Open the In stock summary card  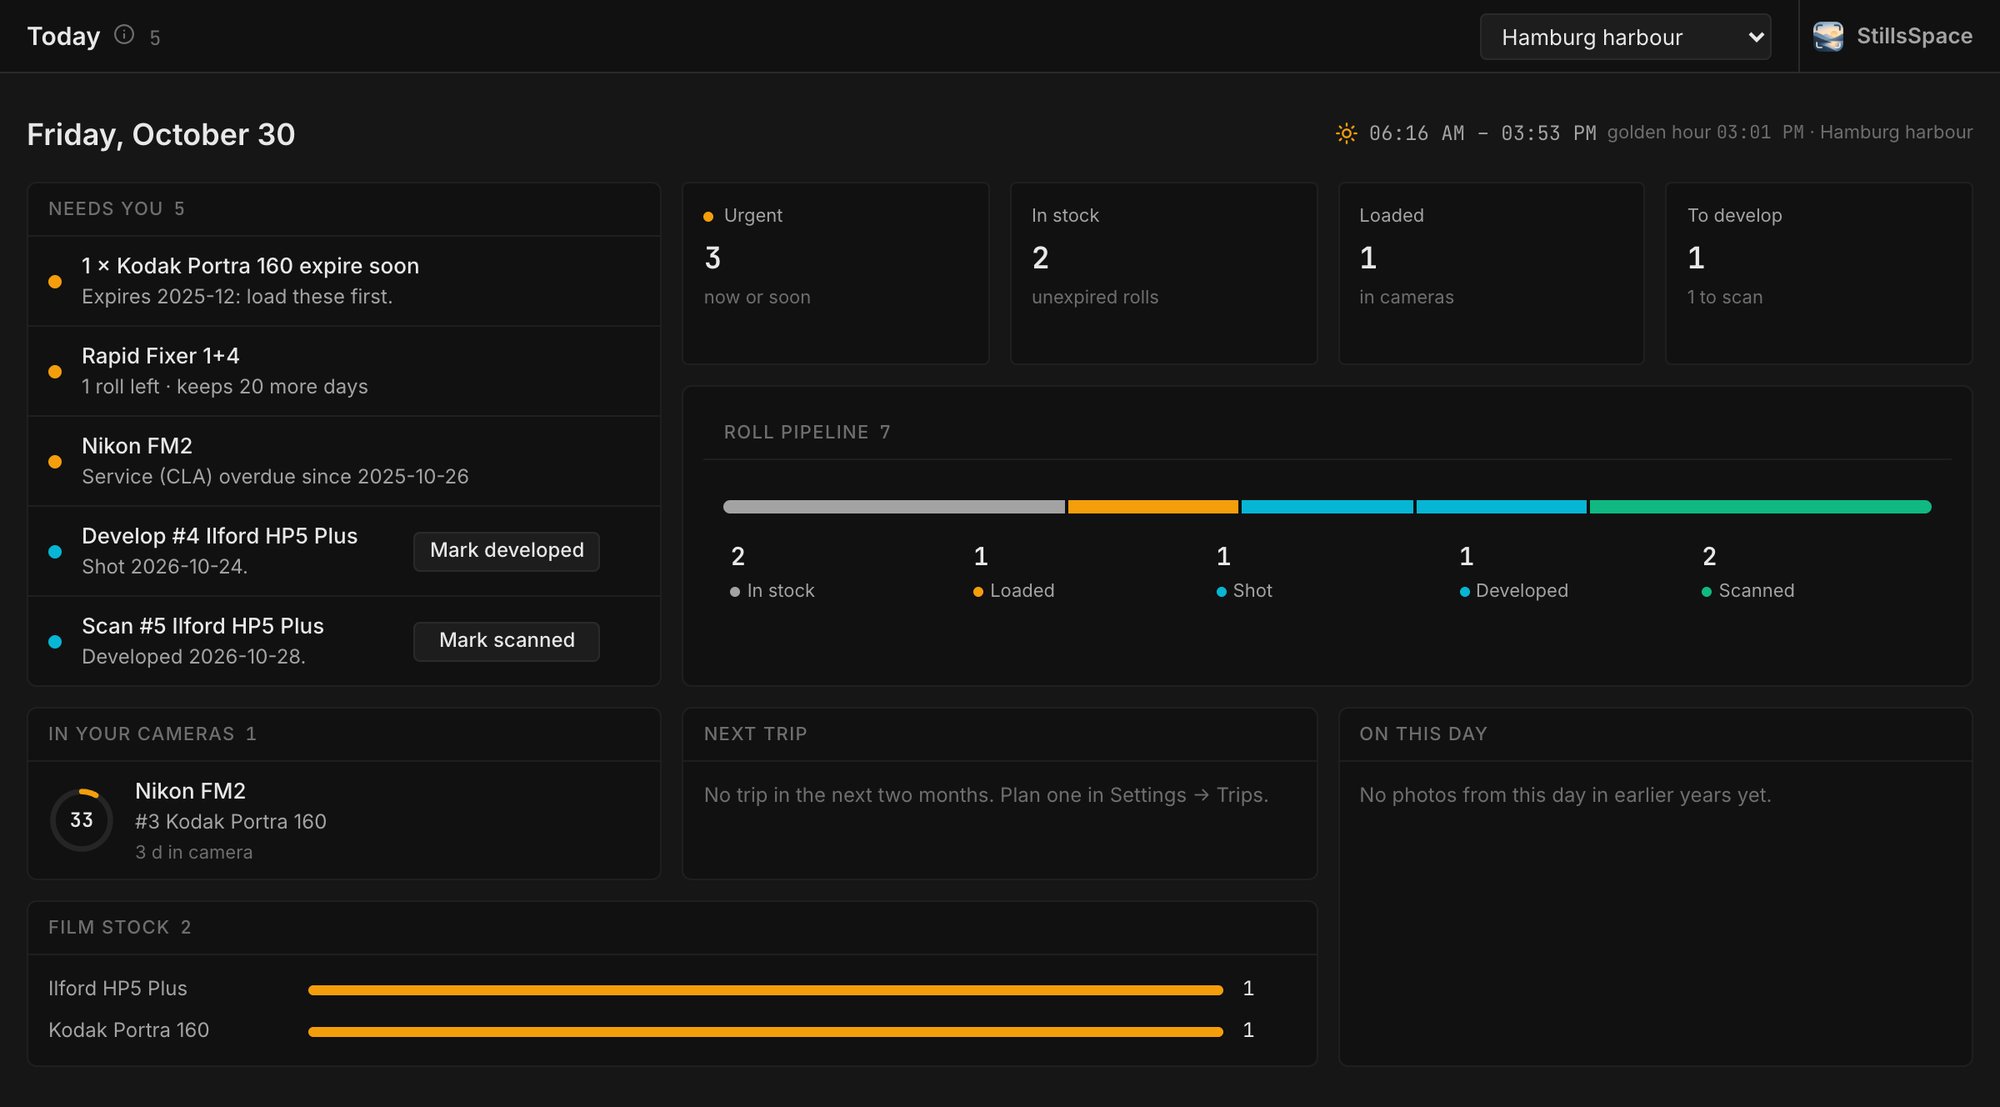(x=1163, y=273)
